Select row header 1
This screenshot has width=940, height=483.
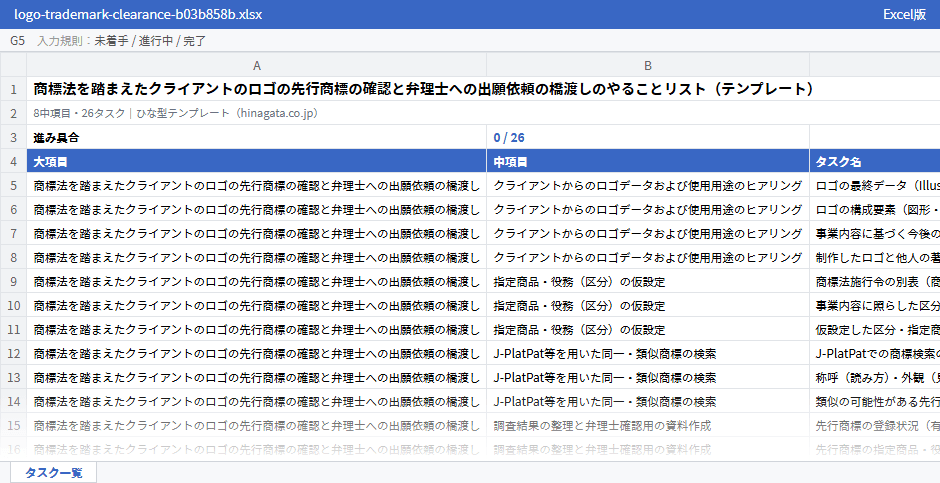click(x=13, y=89)
